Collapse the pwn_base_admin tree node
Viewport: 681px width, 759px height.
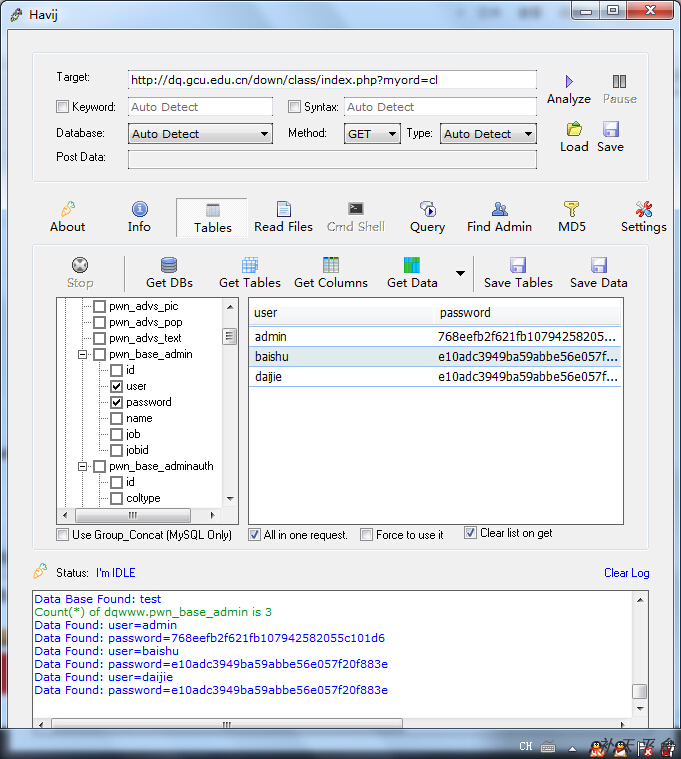(82, 354)
